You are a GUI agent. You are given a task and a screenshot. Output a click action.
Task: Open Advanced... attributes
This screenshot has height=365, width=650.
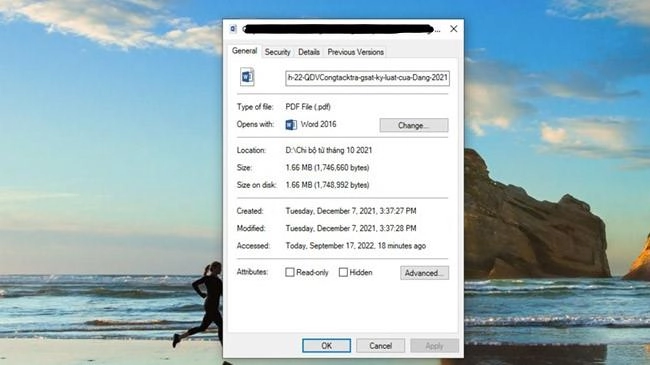424,273
